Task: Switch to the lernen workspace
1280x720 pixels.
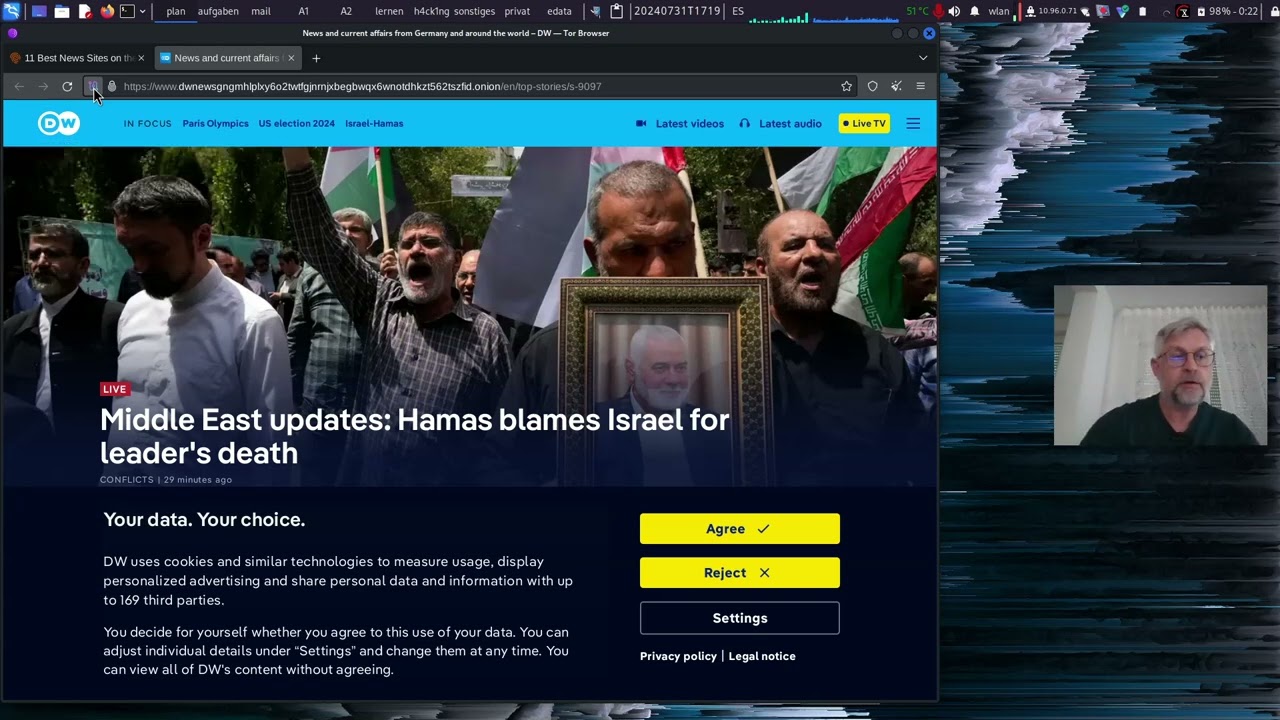Action: tap(389, 11)
